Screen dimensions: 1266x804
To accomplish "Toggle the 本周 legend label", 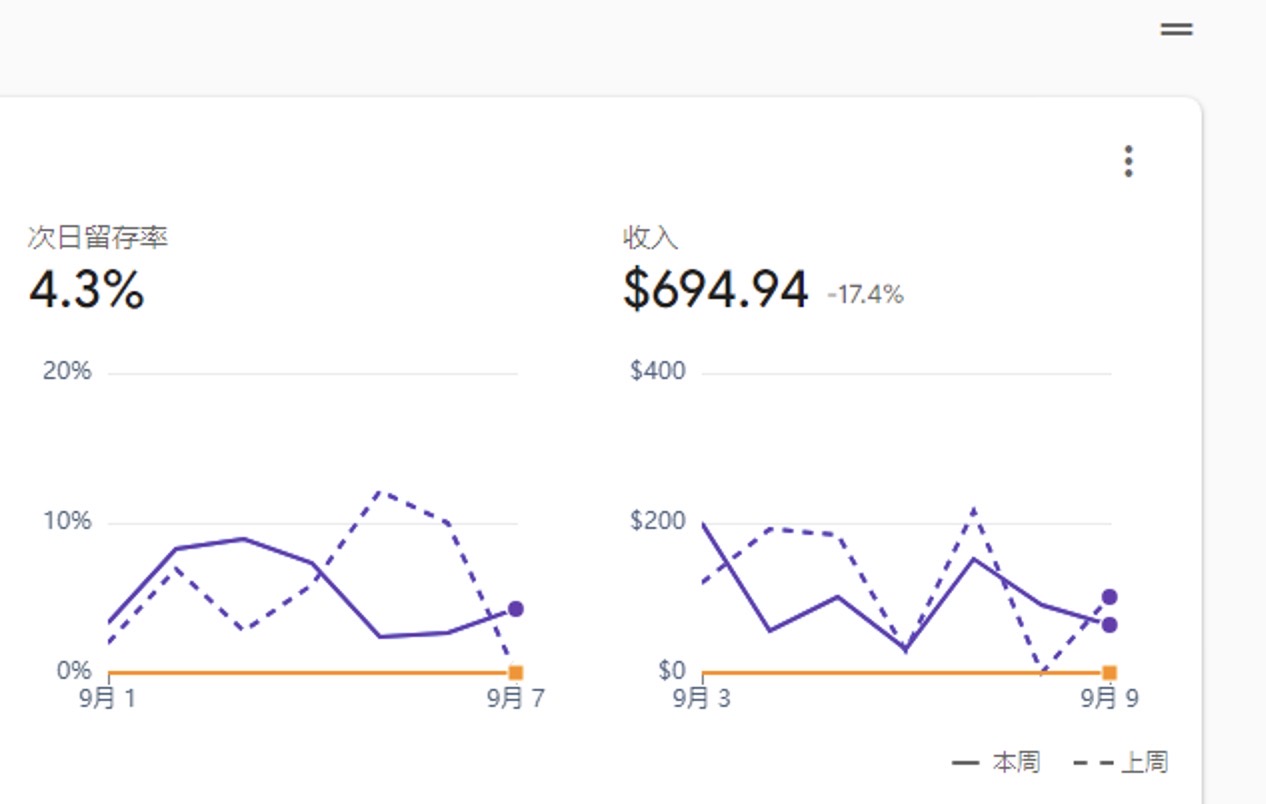I will 1015,763.
